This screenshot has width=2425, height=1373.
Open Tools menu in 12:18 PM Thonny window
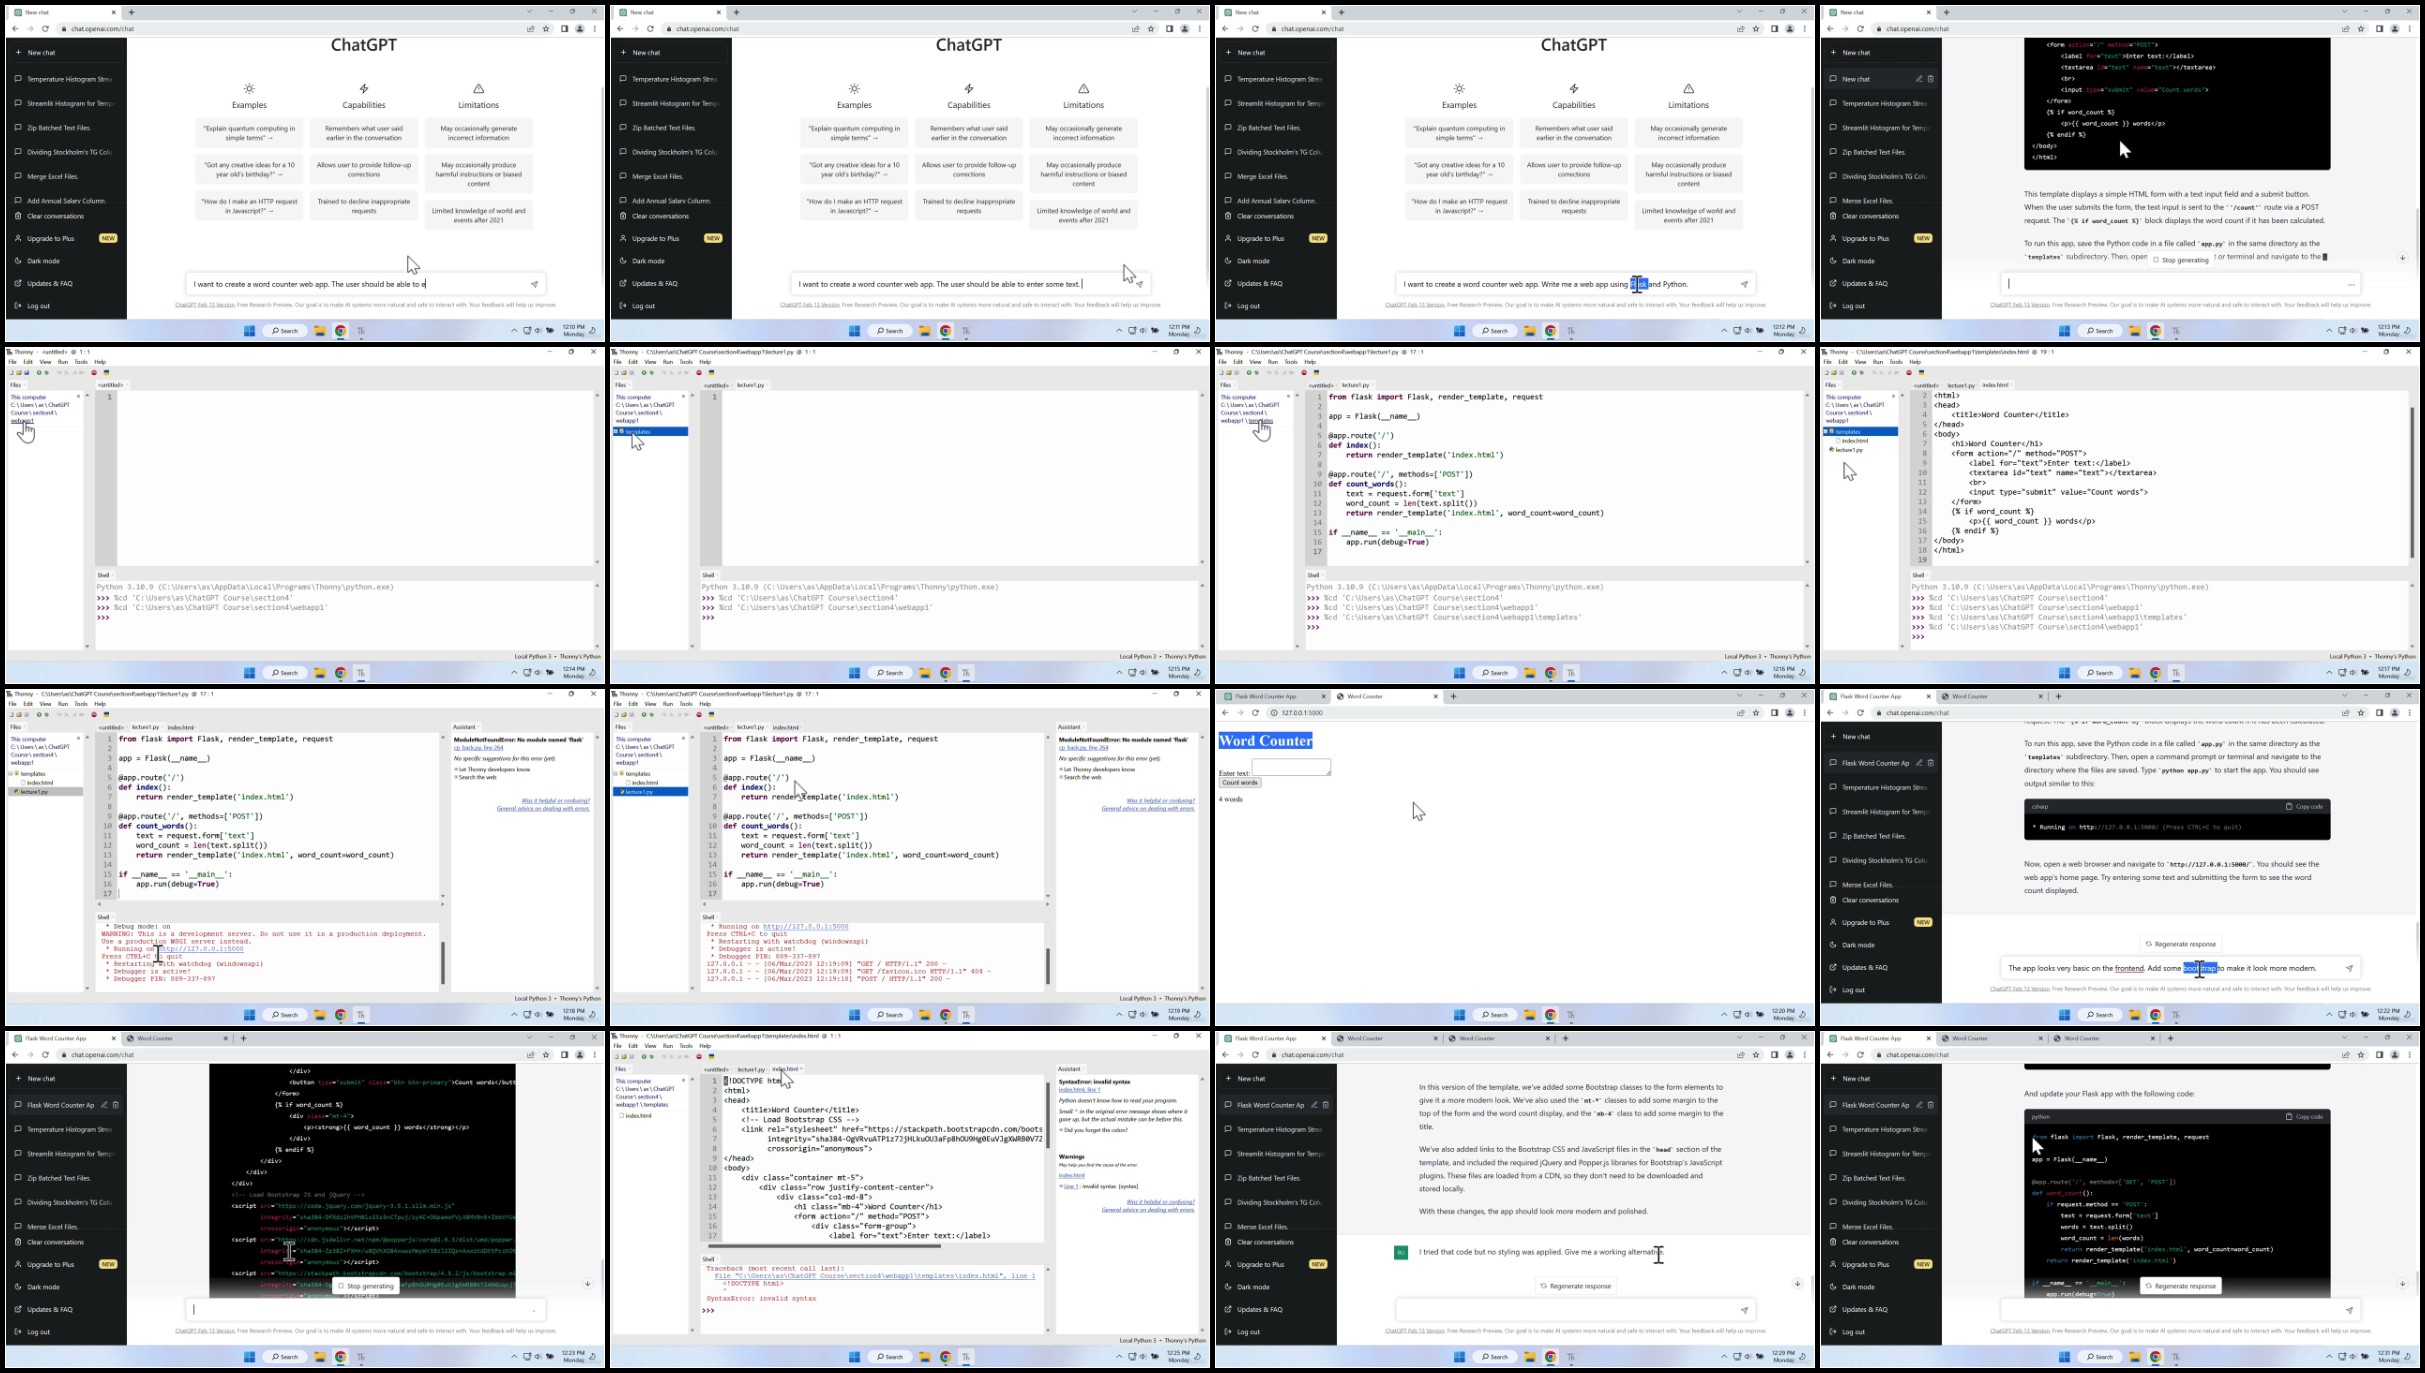click(81, 704)
